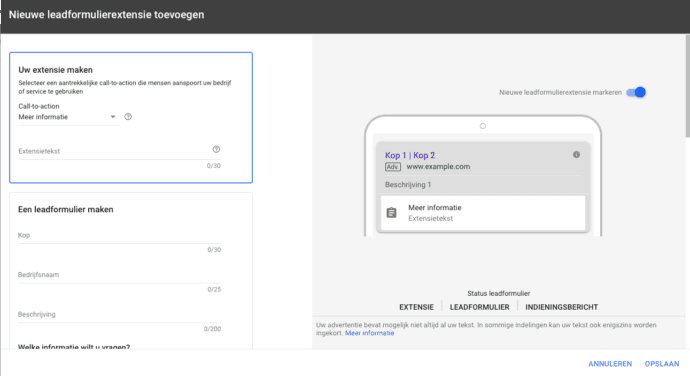
Task: Switch to the INDIENINGSBERICHT preview tab
Action: pos(562,307)
